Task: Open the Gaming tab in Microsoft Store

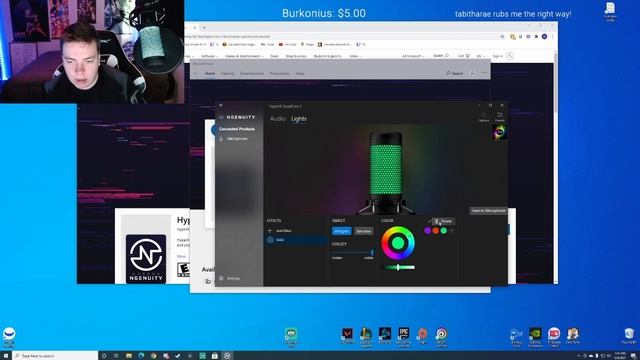Action: point(227,73)
